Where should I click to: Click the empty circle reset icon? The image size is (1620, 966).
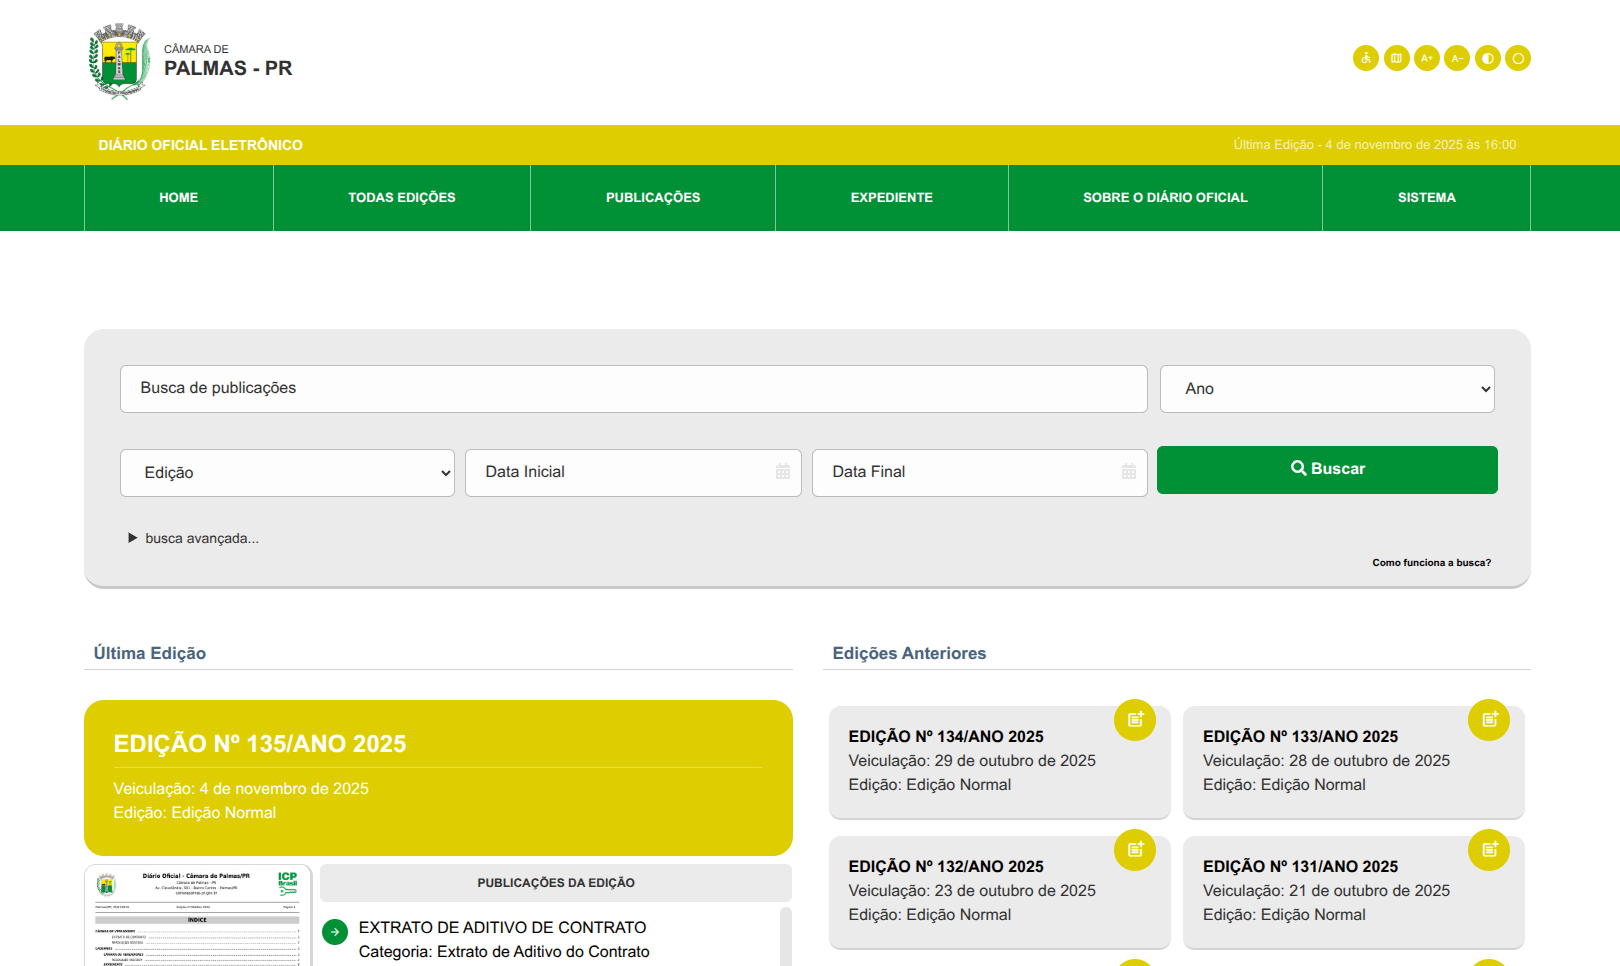tap(1518, 58)
